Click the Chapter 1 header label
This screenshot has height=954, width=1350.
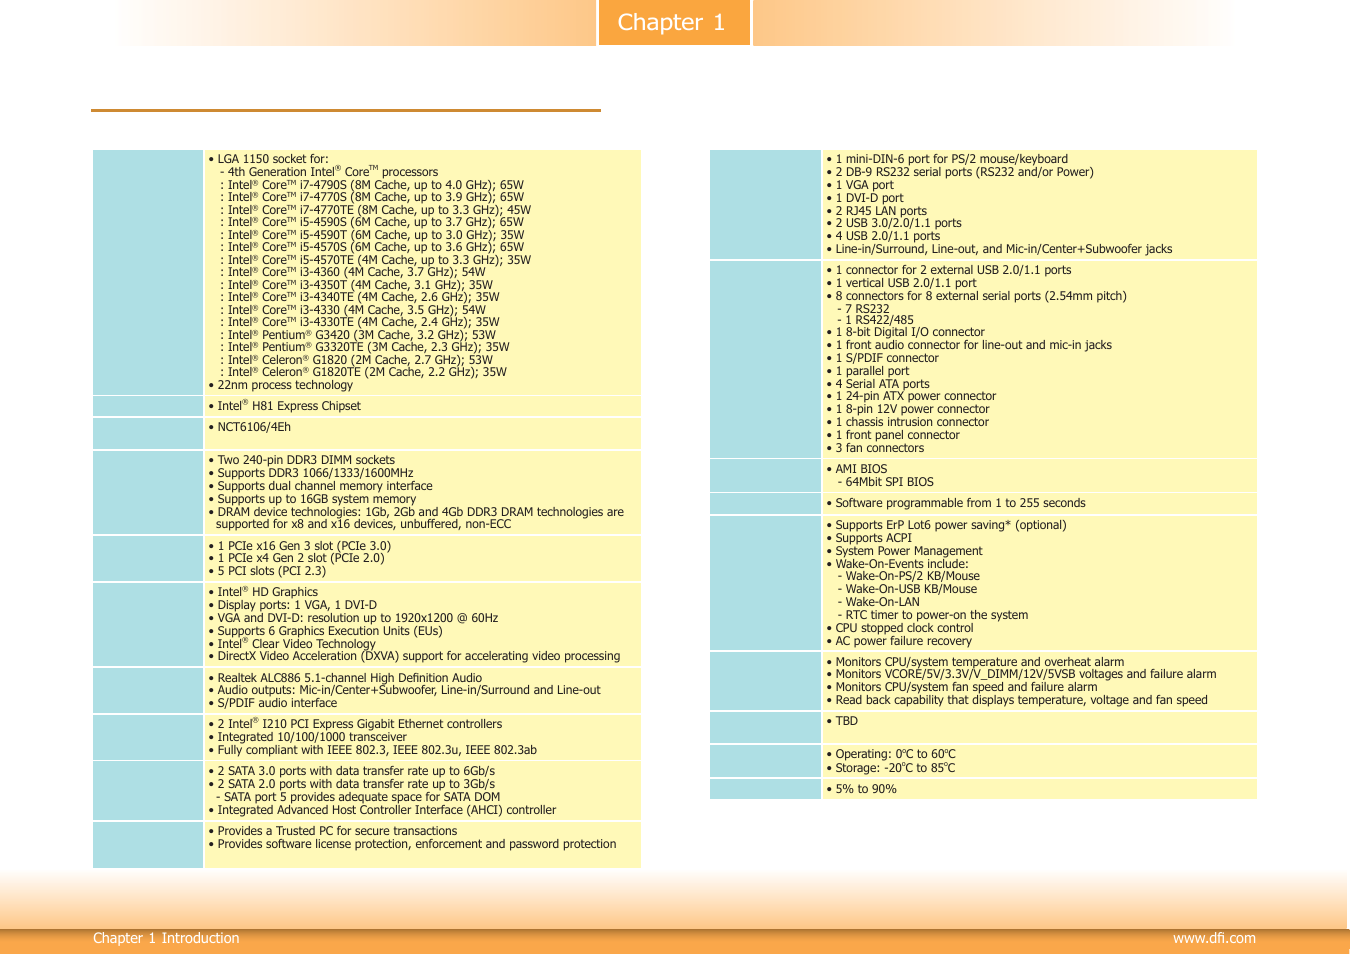pos(671,22)
